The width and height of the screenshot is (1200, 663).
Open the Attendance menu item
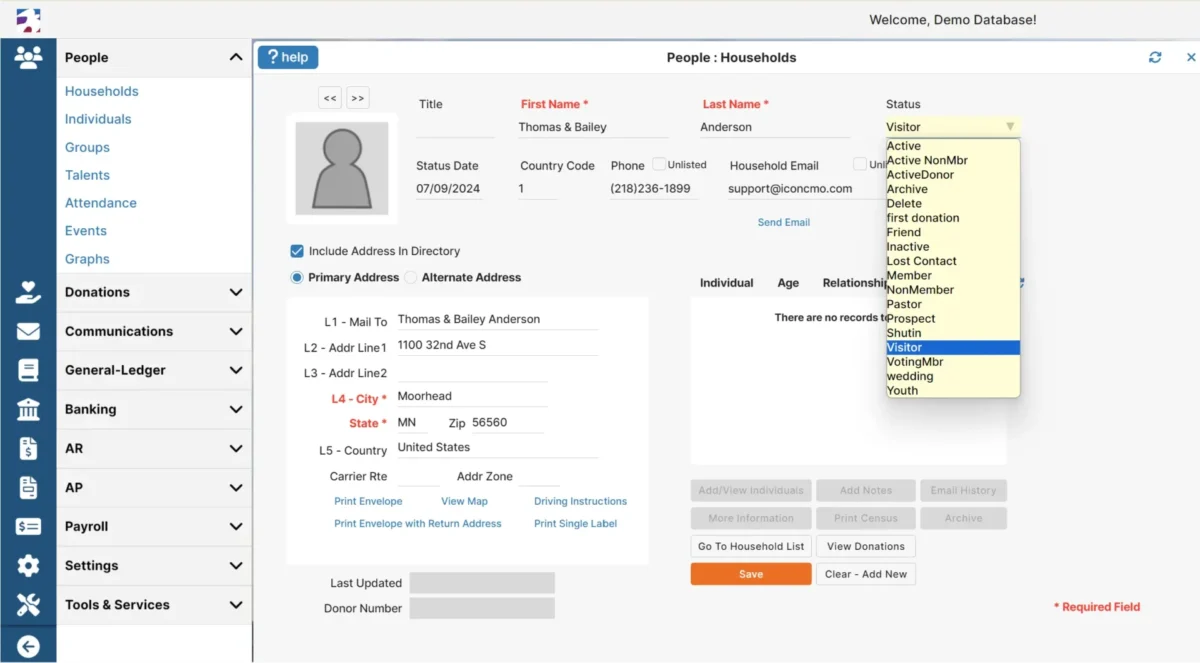tap(101, 203)
